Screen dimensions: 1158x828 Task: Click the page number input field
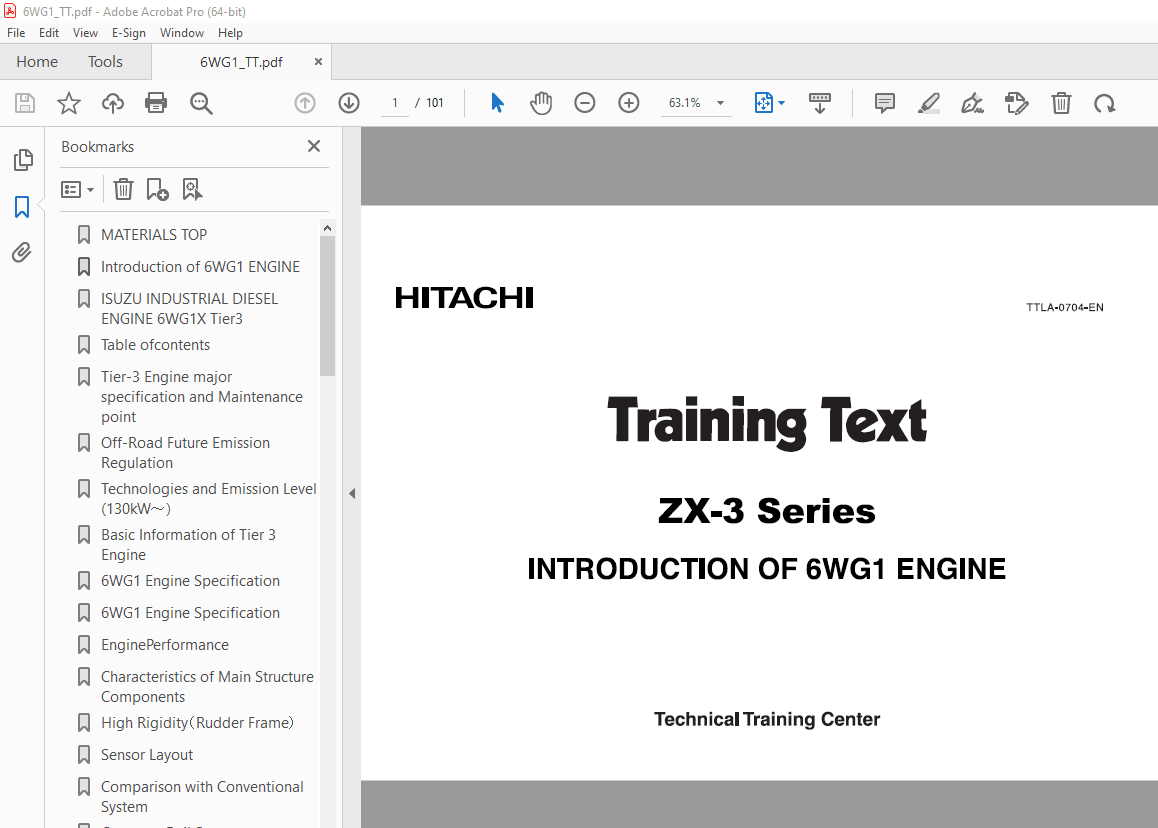395,103
